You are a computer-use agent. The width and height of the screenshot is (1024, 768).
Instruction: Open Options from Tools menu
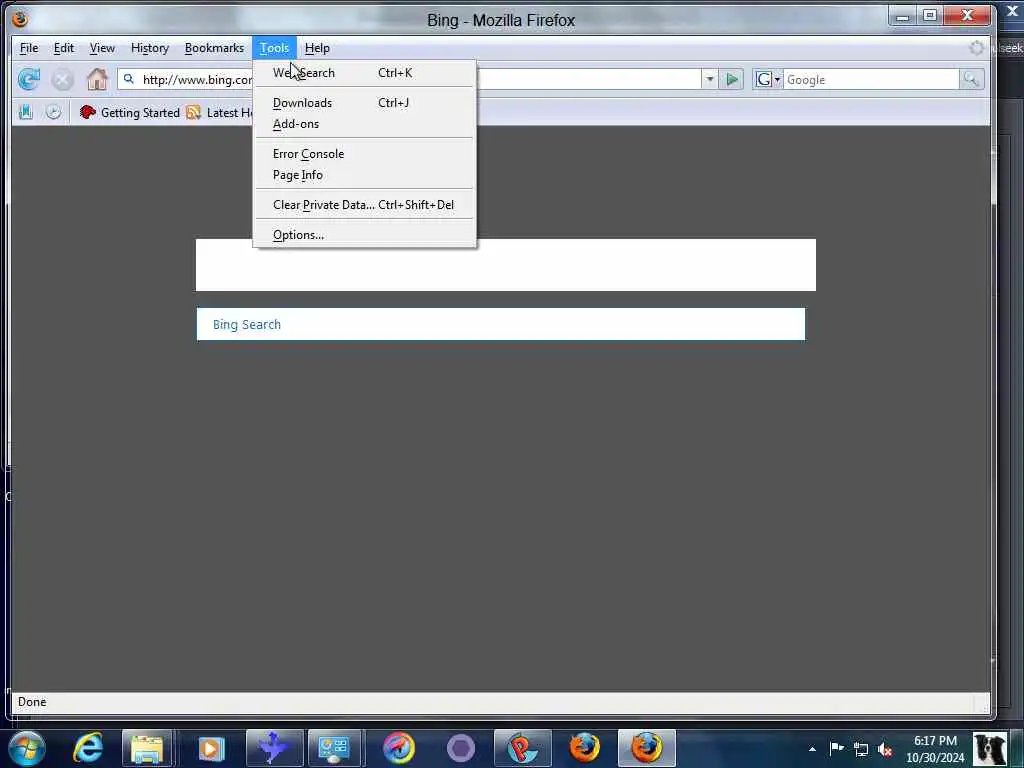(x=364, y=235)
